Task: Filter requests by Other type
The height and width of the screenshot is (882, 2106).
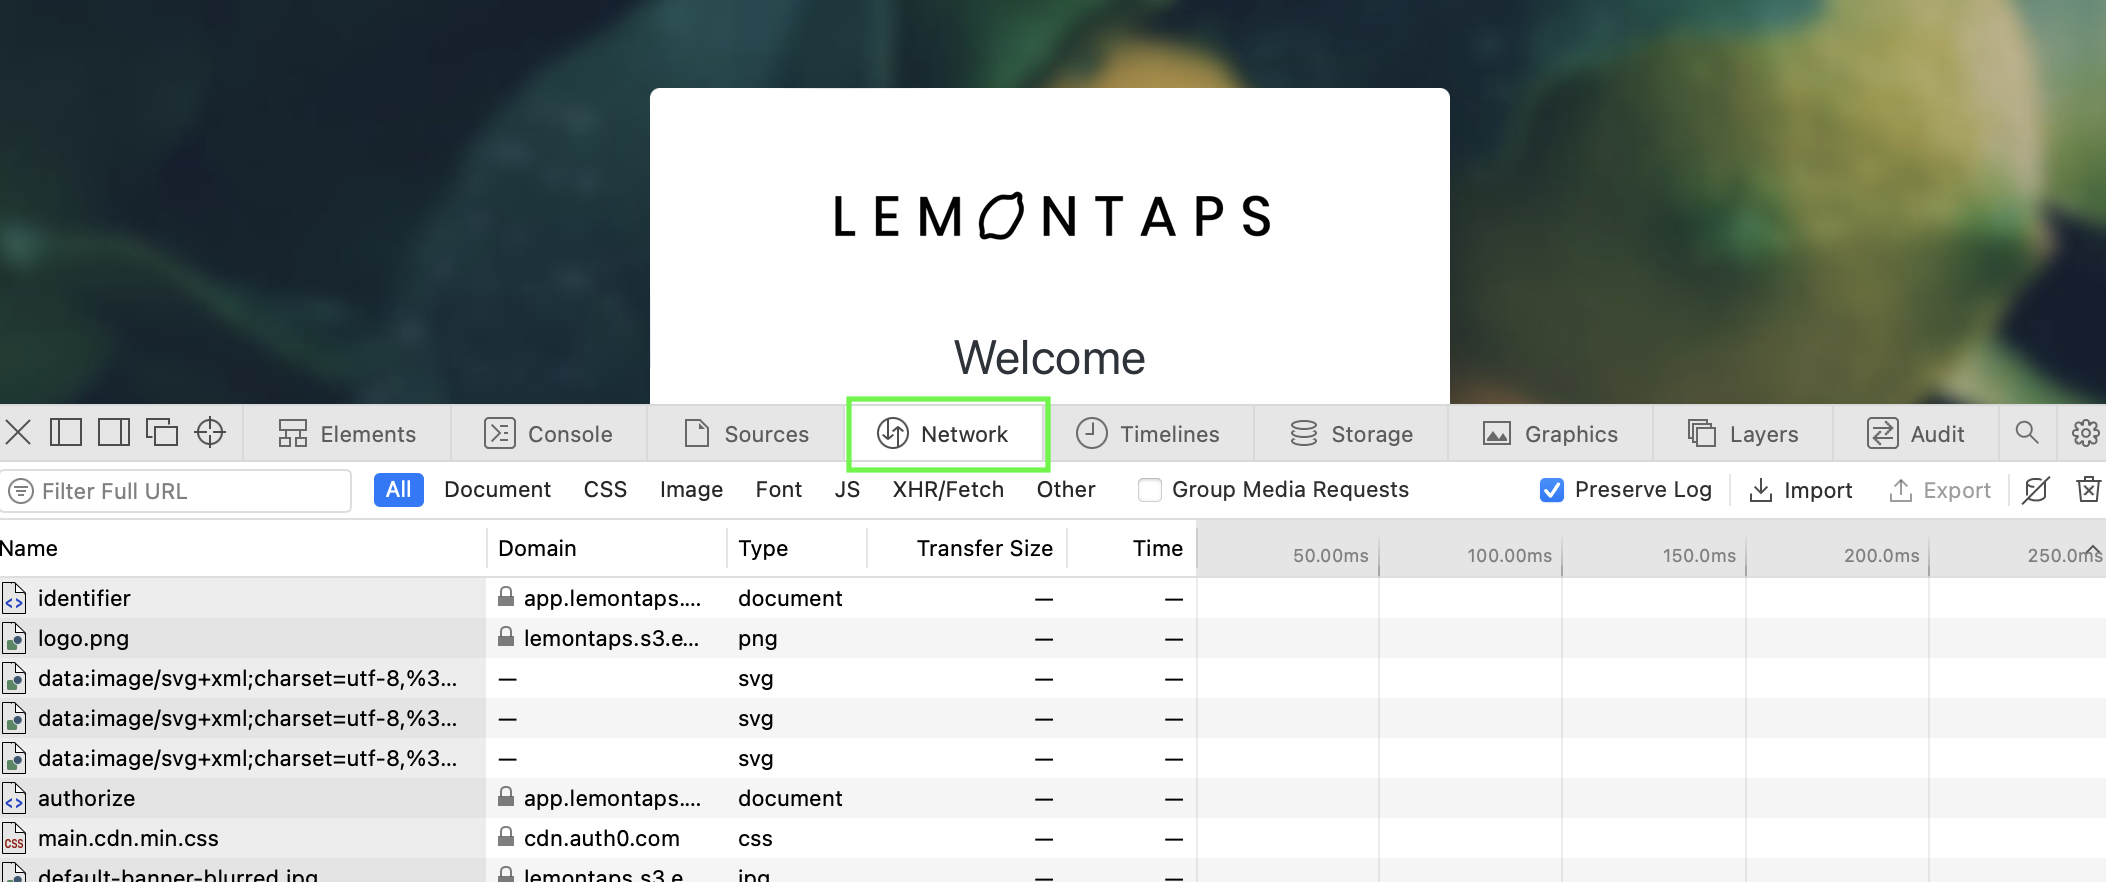Action: [1066, 490]
